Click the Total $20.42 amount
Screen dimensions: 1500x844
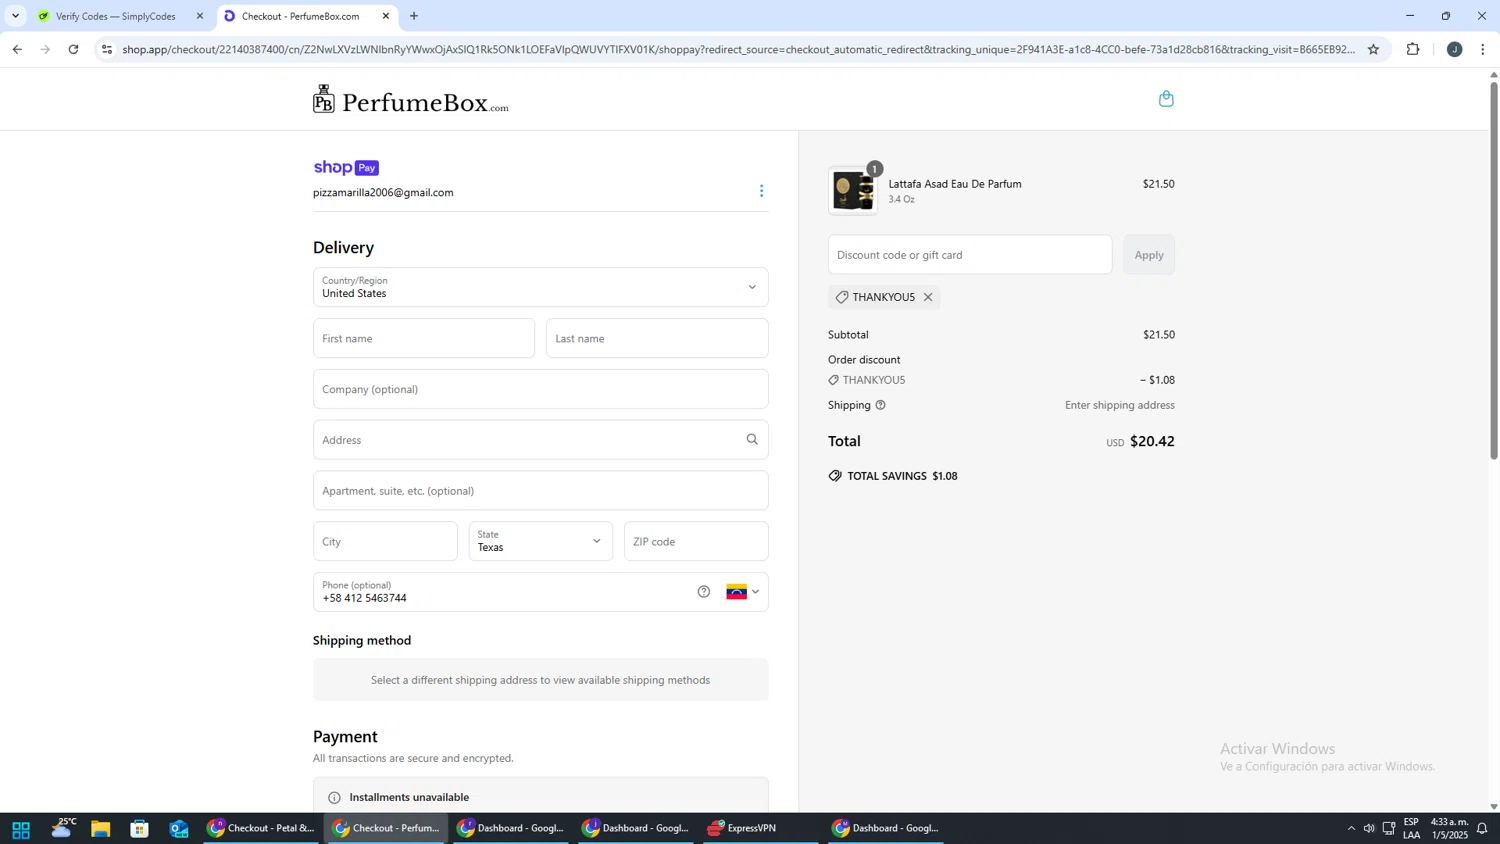tap(1152, 441)
